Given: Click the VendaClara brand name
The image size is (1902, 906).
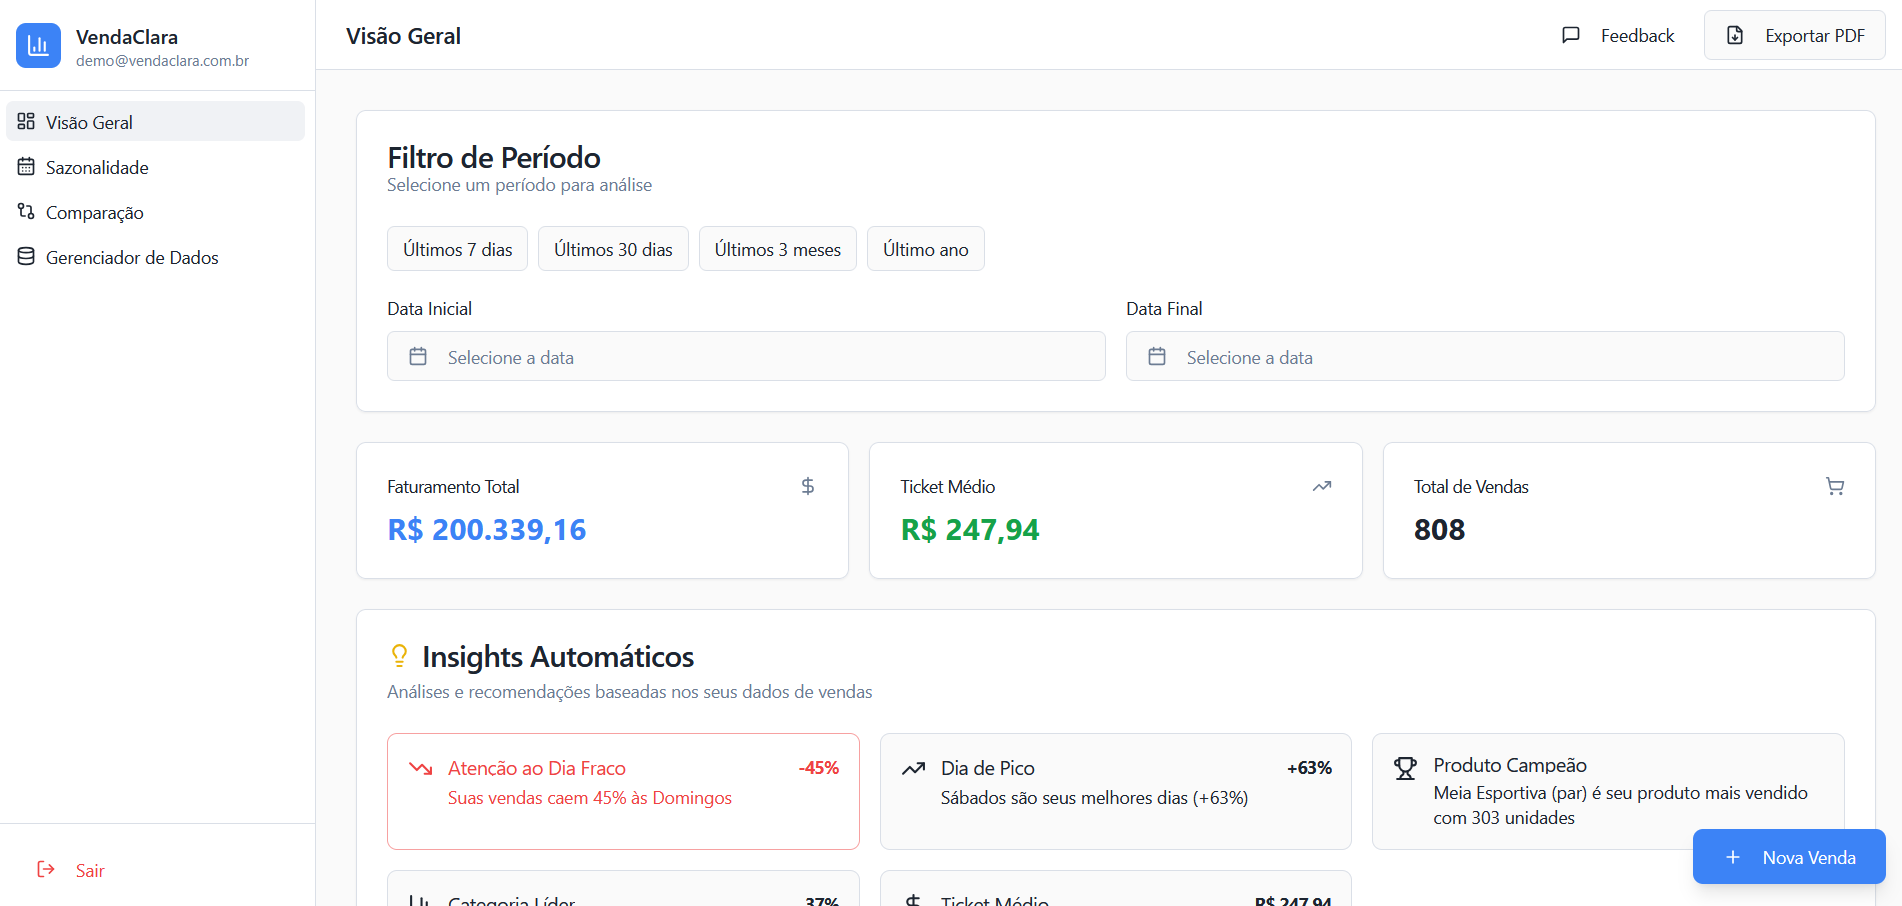Looking at the screenshot, I should pyautogui.click(x=127, y=37).
